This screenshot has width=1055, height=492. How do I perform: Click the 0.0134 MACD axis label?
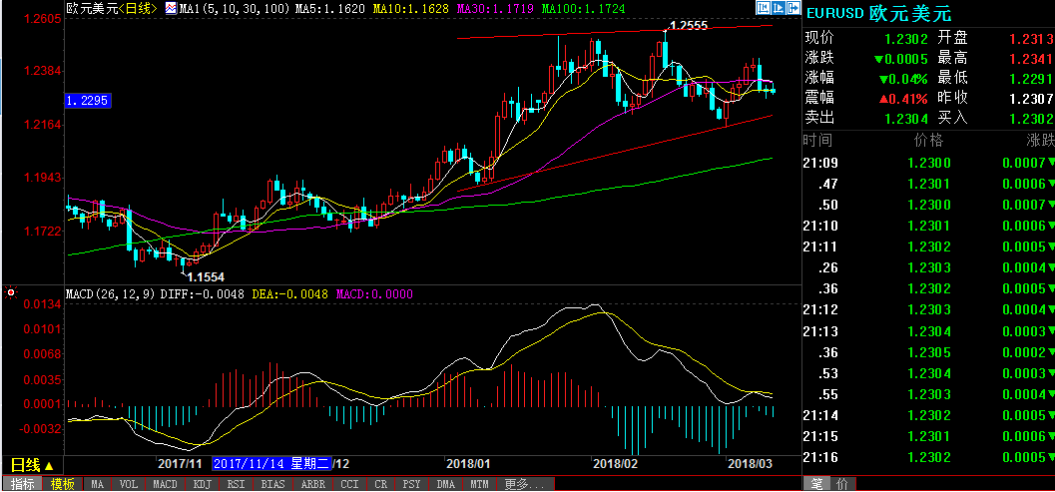click(x=42, y=305)
